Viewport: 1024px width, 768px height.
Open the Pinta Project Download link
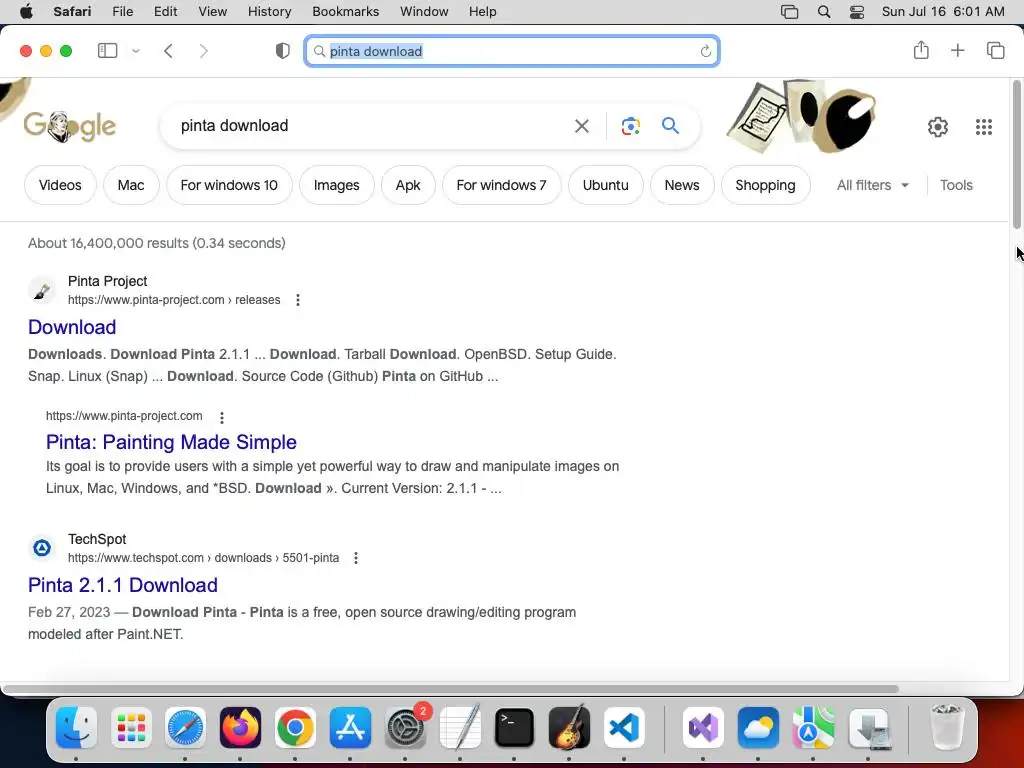pos(72,327)
